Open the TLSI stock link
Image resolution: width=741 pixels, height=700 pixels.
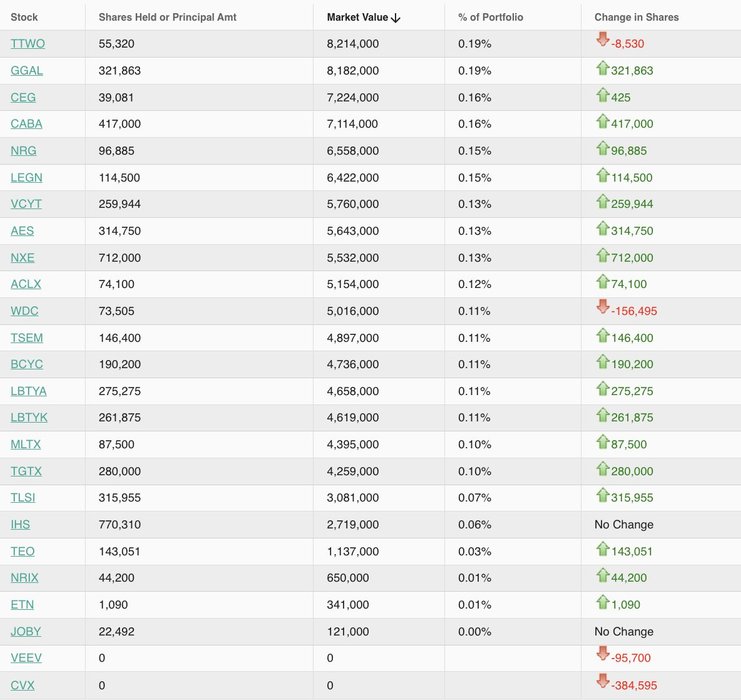[23, 498]
